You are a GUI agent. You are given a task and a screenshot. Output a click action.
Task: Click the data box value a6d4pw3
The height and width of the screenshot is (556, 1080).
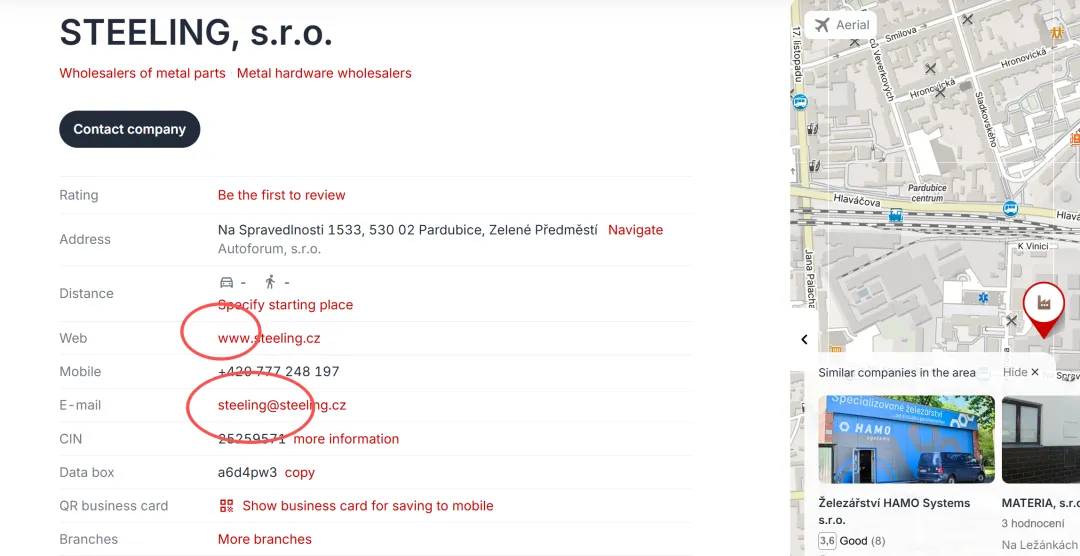[247, 473]
